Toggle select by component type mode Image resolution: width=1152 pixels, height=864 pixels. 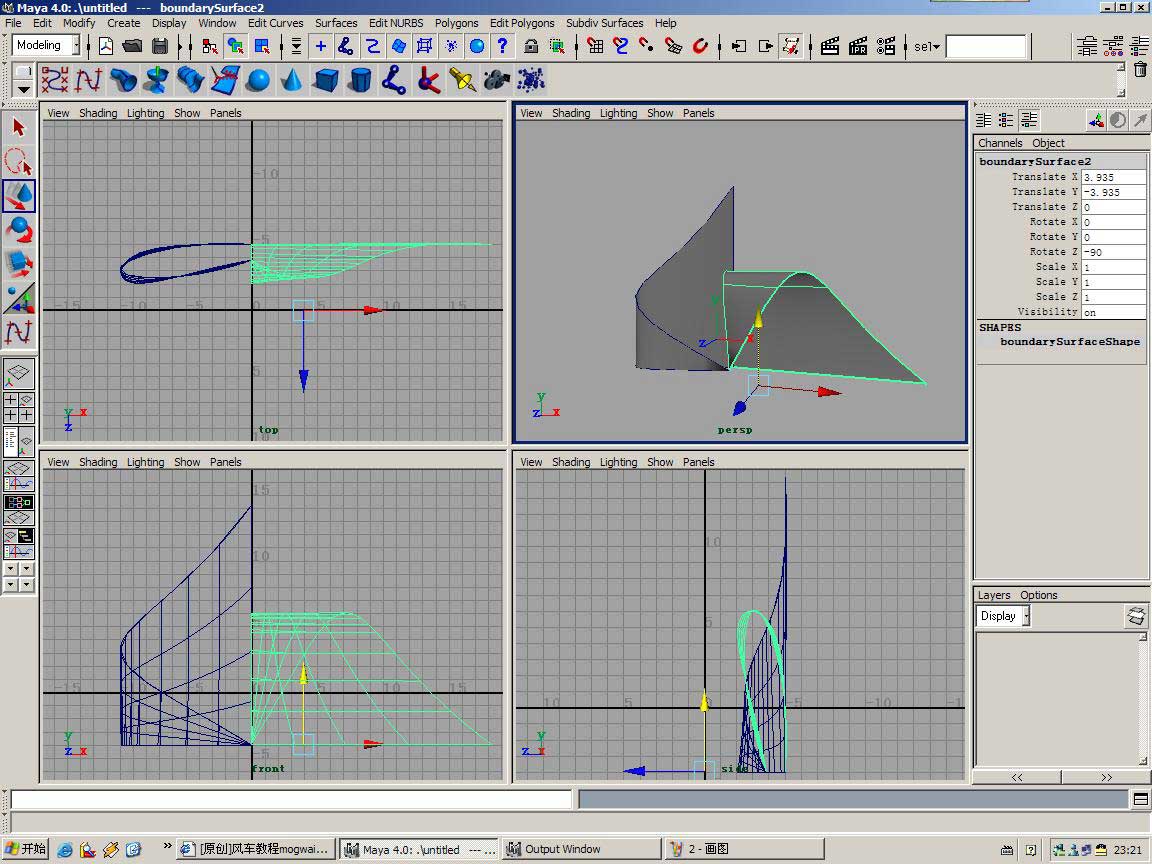point(262,46)
